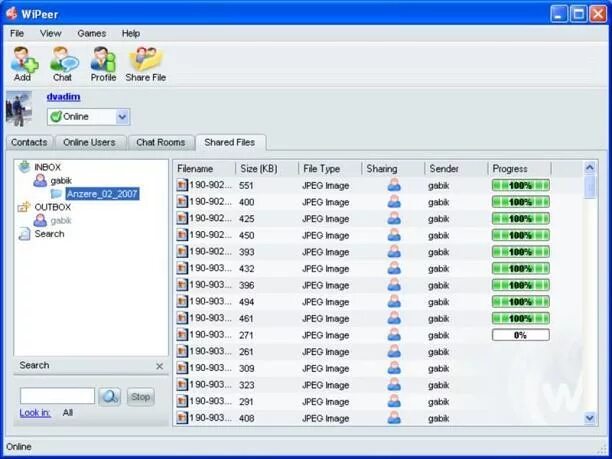Open the View menu
The width and height of the screenshot is (612, 459).
[x=51, y=34]
